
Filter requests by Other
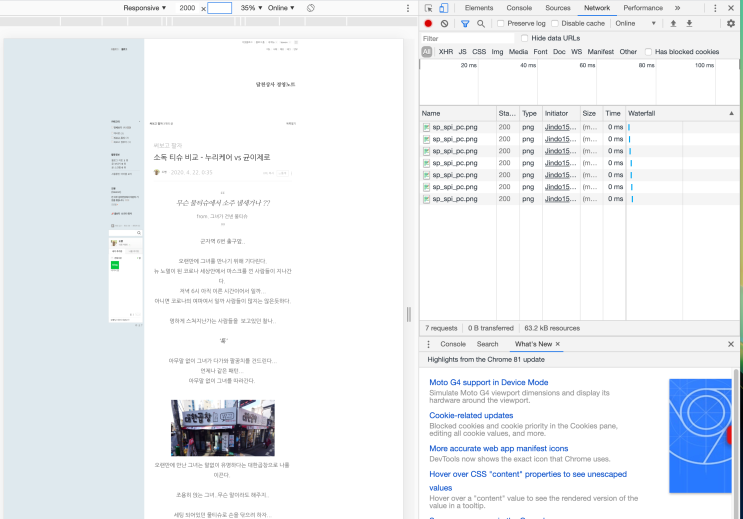click(628, 52)
